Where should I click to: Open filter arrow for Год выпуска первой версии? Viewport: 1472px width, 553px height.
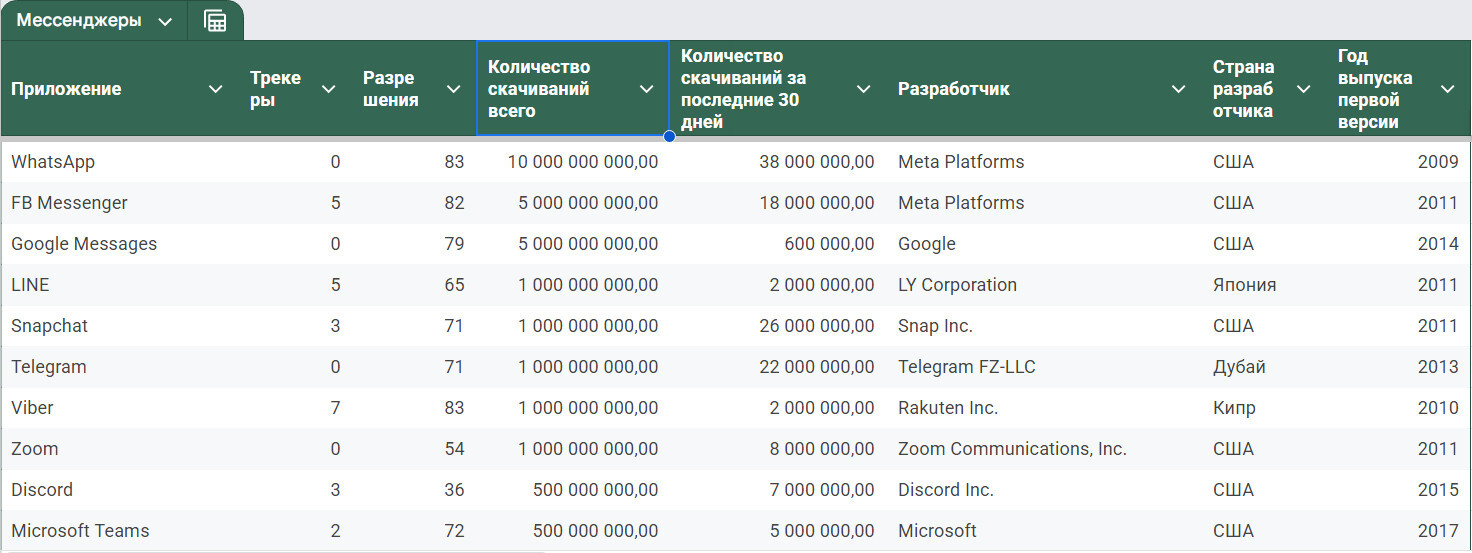pos(1447,89)
